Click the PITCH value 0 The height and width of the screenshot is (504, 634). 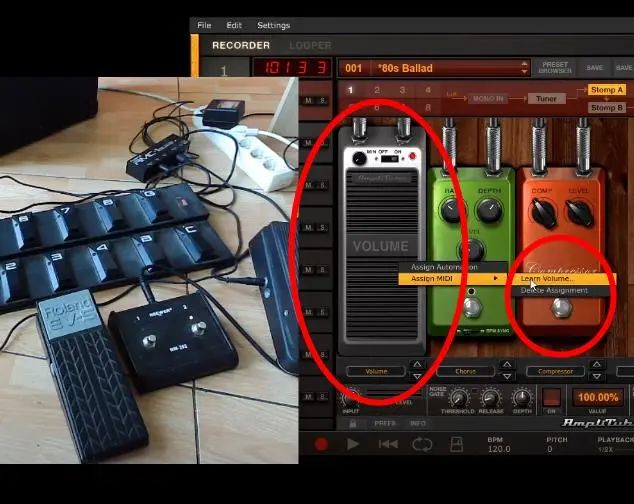tap(549, 449)
